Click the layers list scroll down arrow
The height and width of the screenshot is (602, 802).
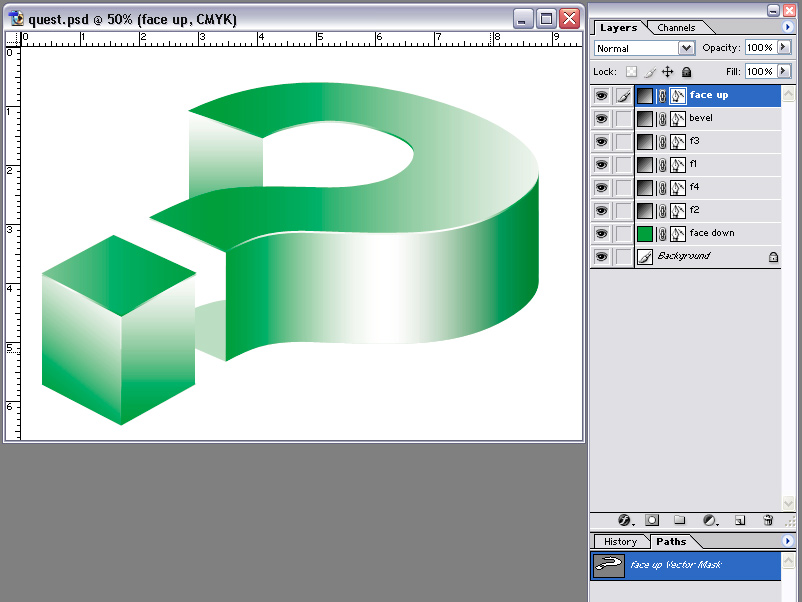788,502
